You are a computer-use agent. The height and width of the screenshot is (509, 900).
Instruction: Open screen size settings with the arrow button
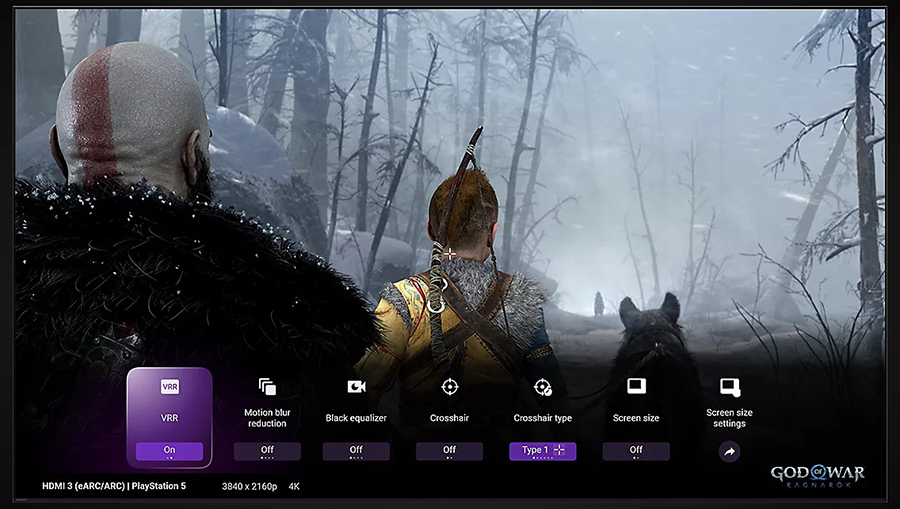coord(730,452)
